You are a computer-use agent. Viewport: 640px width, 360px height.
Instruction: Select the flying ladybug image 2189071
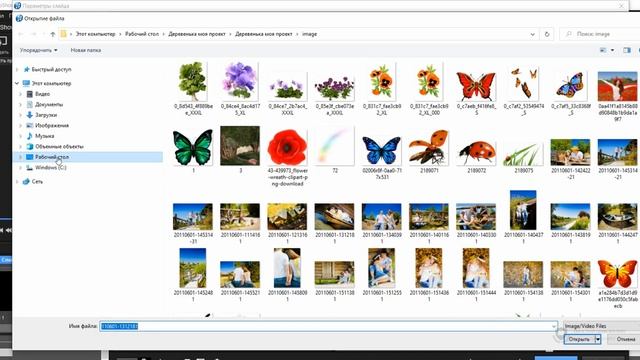point(429,148)
